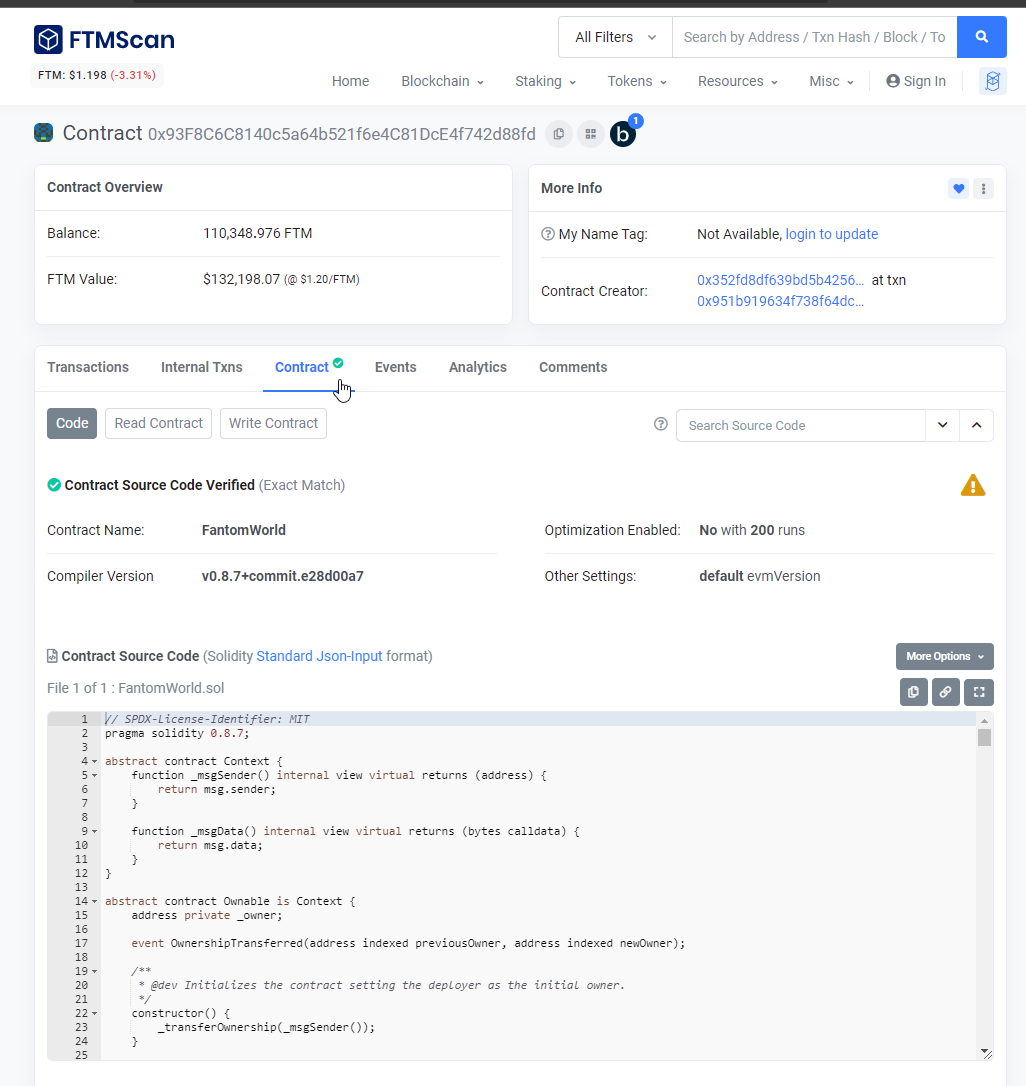This screenshot has height=1086, width=1026.
Task: Select the Contract tab
Action: (x=302, y=367)
